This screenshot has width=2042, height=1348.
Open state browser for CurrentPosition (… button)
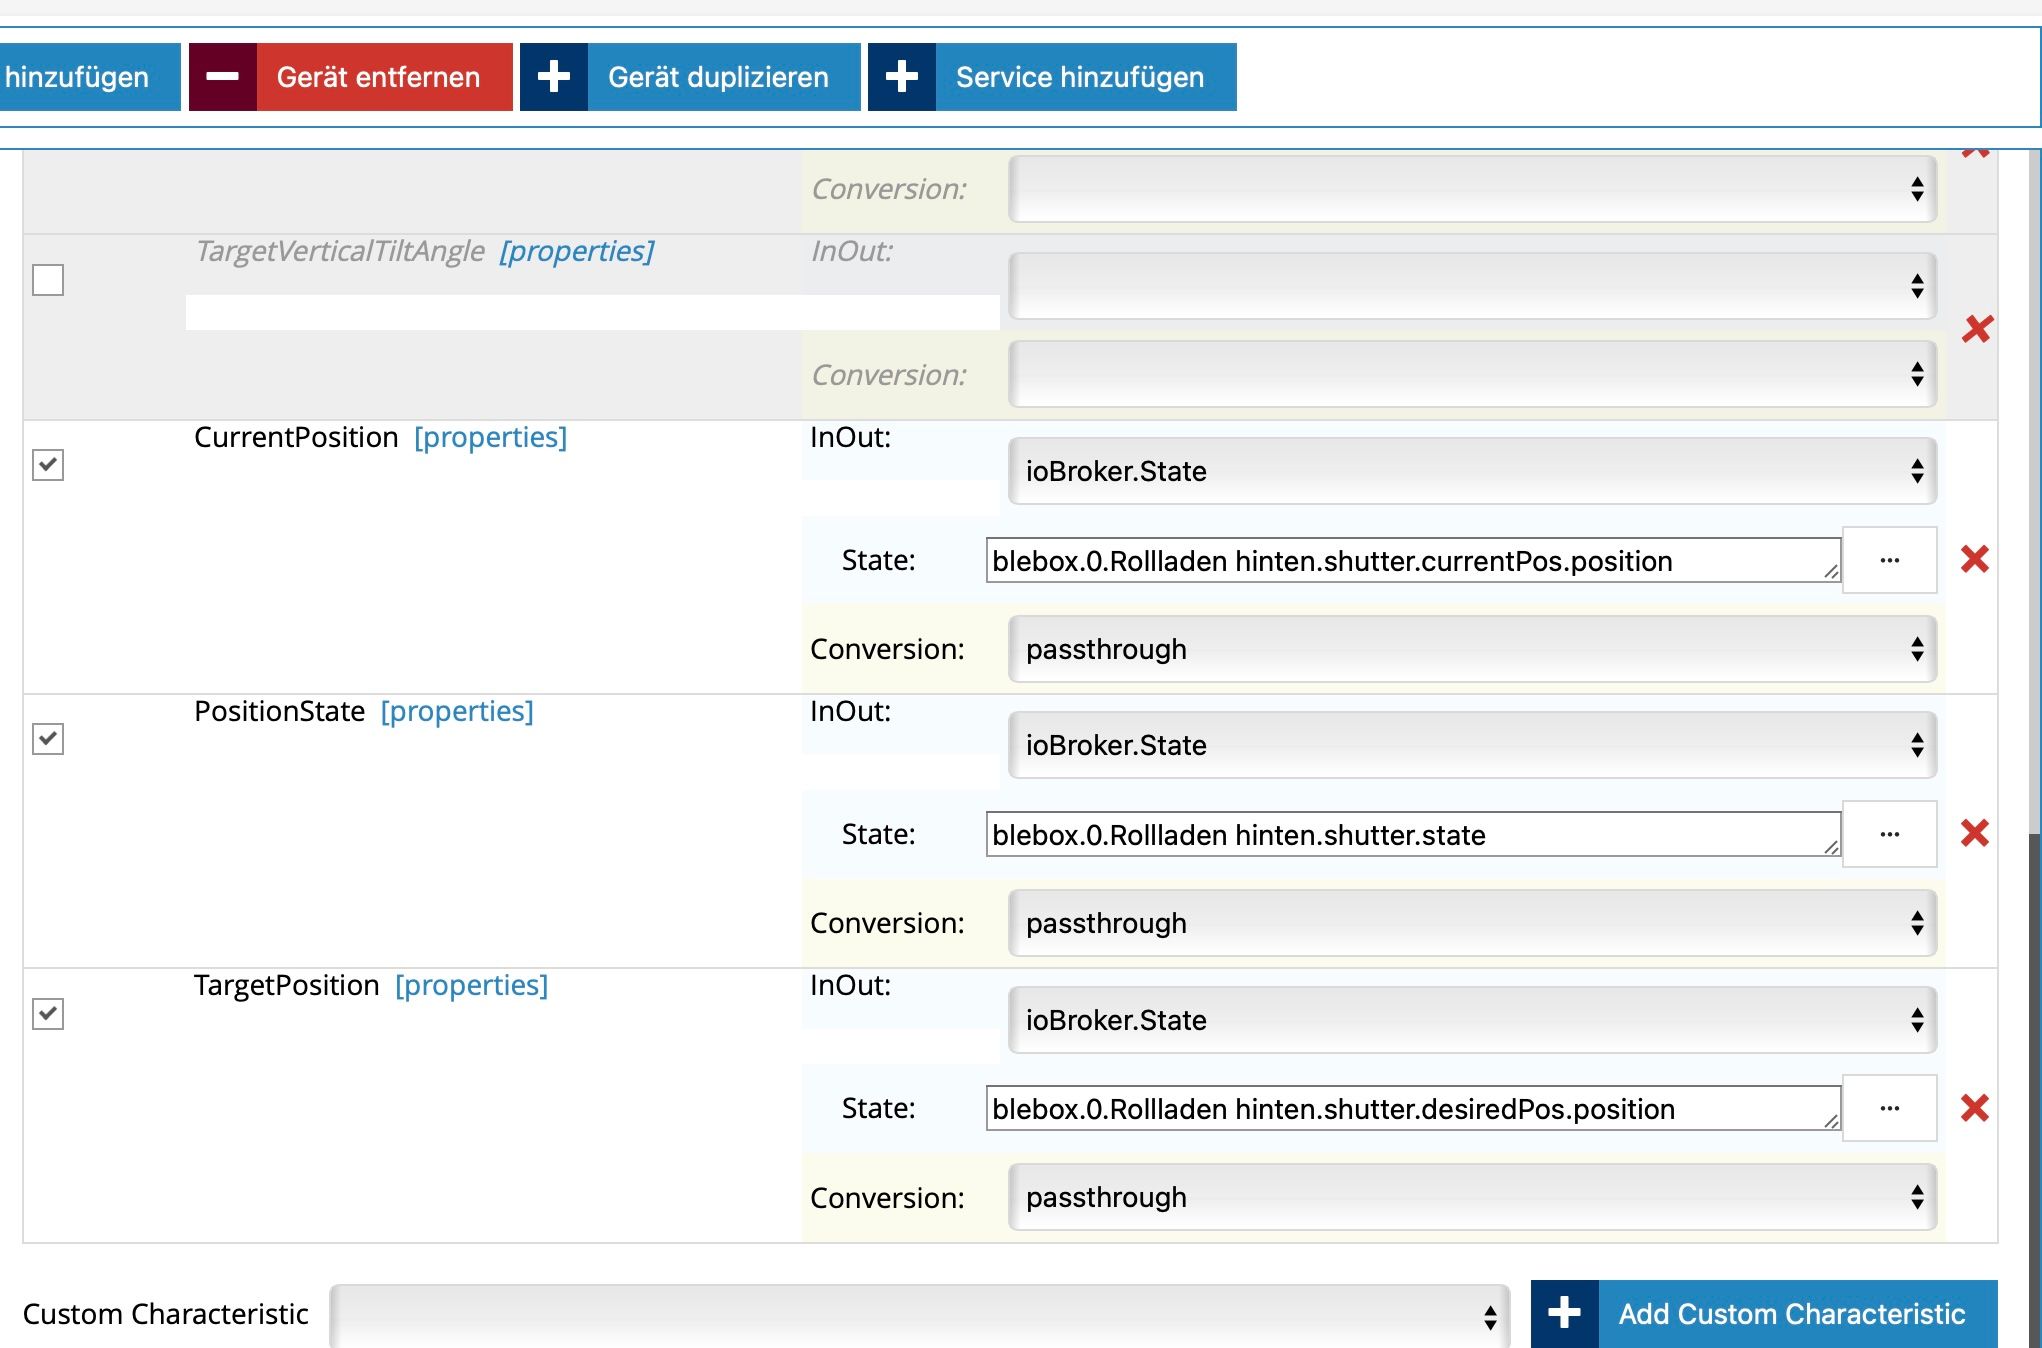[x=1889, y=560]
